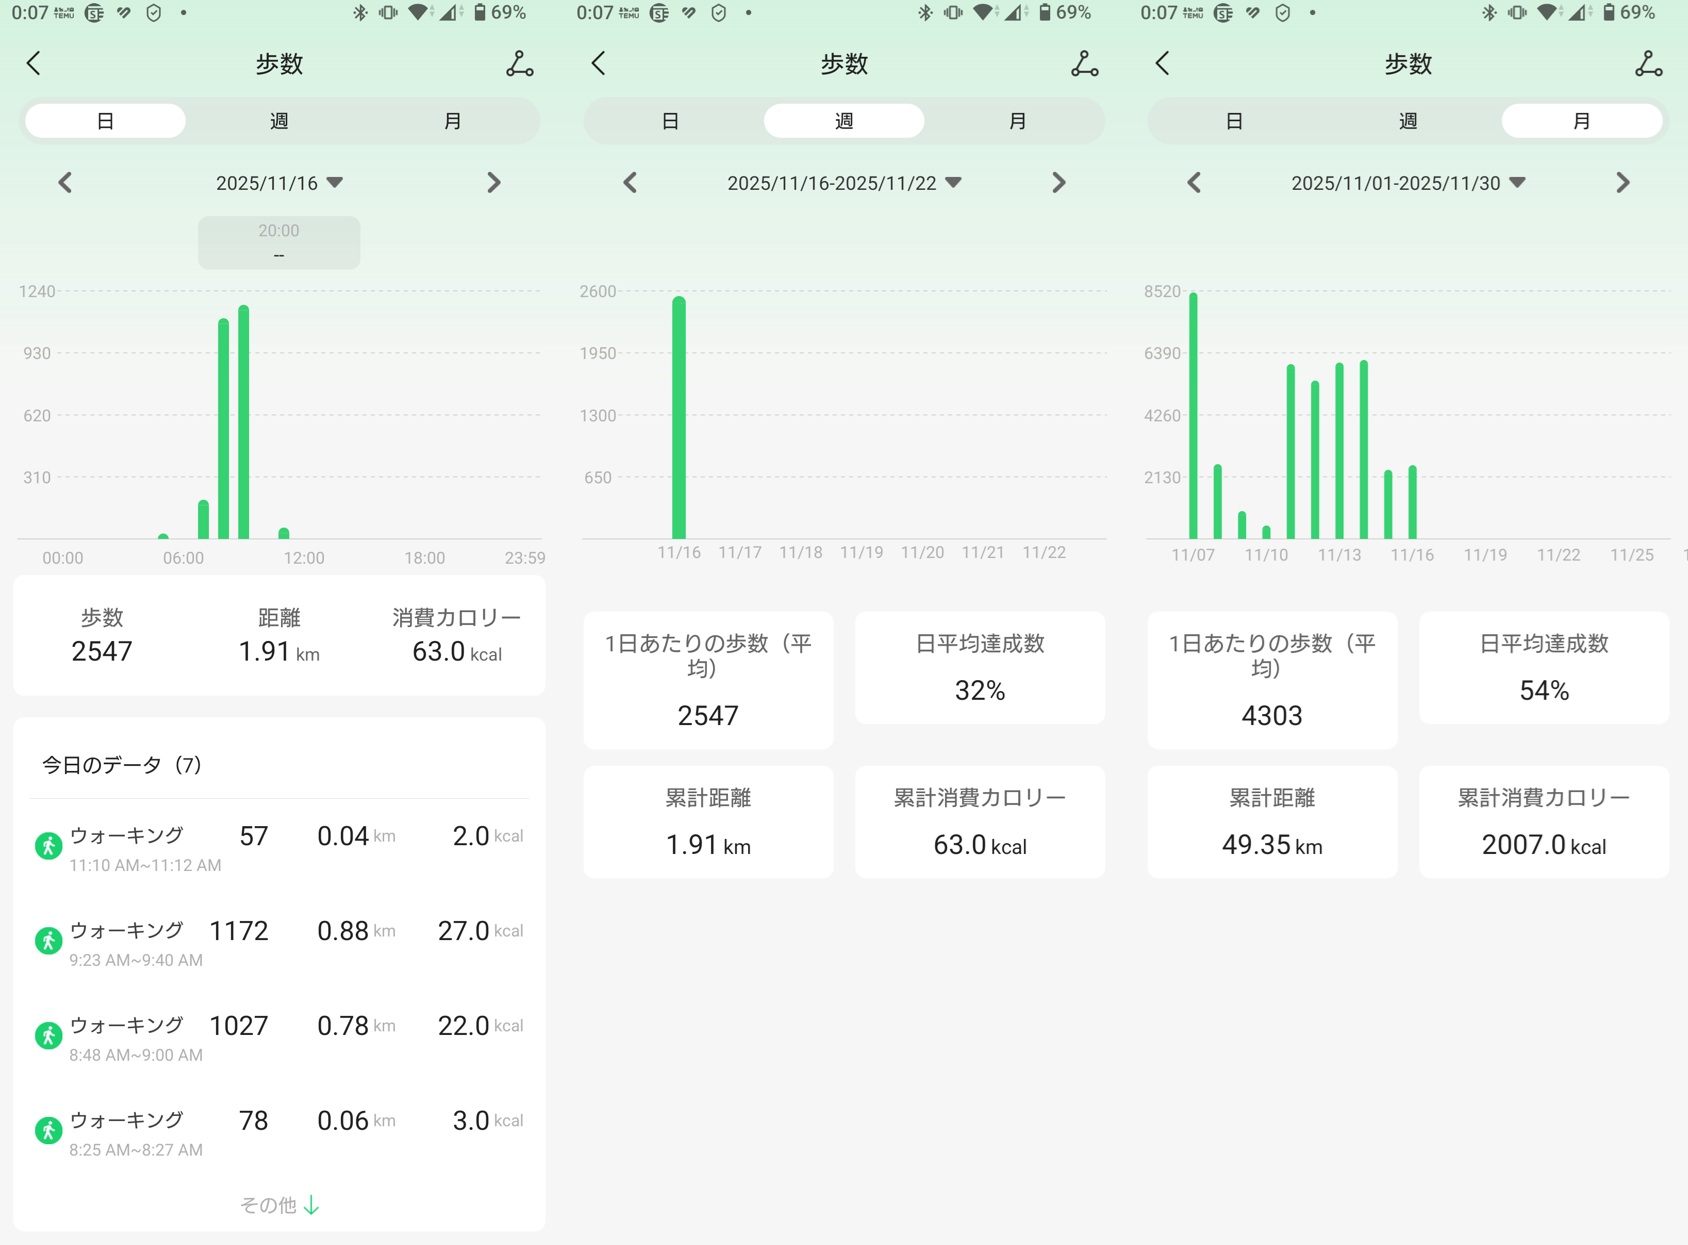Tap share icon on the monthly steps screen

pyautogui.click(x=1648, y=64)
